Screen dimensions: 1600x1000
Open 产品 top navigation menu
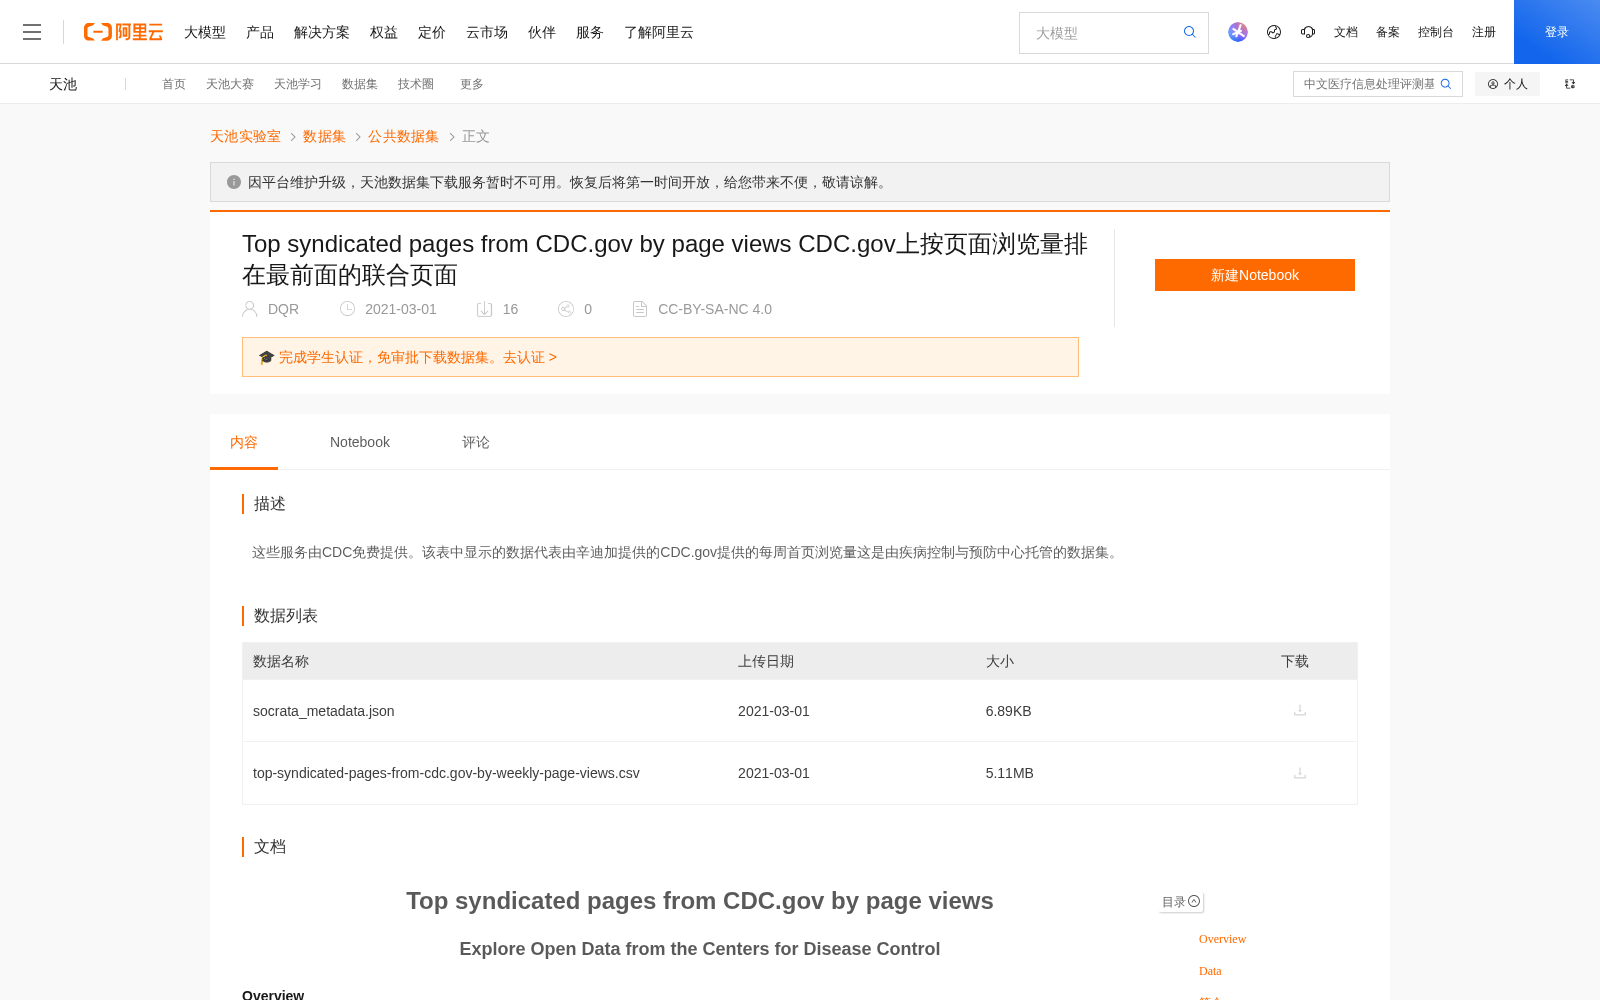tap(260, 32)
